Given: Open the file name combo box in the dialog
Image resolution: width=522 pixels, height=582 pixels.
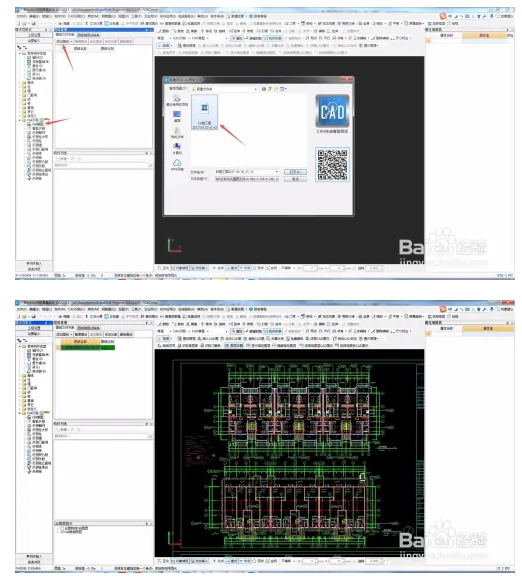Looking at the screenshot, I should pos(247,172).
